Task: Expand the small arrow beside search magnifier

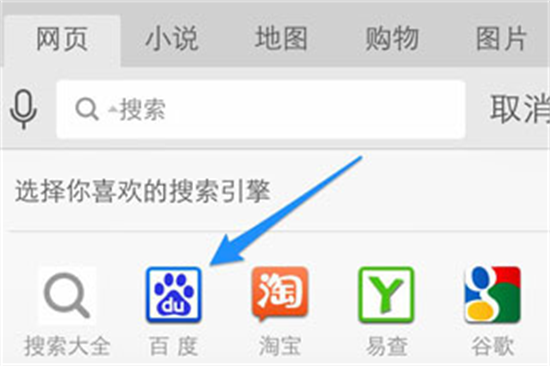Action: point(113,109)
